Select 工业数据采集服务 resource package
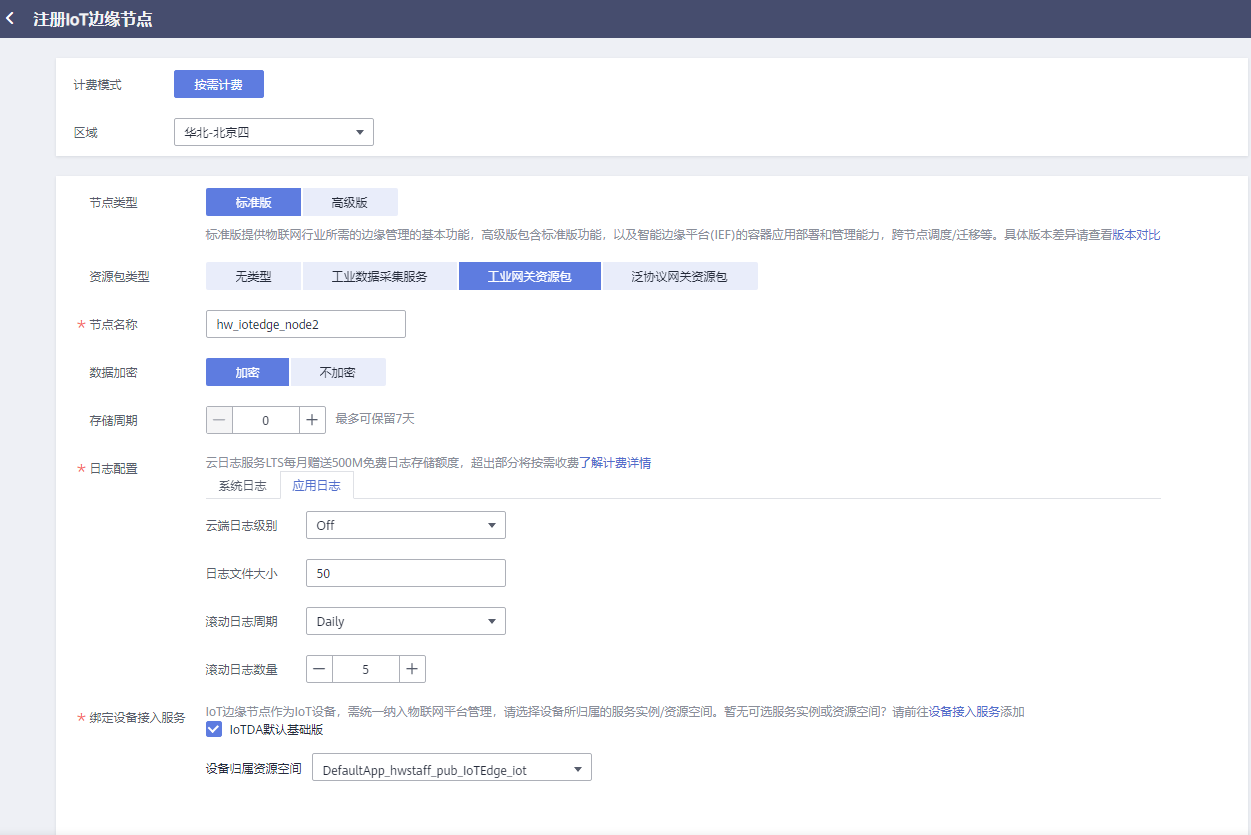The image size is (1251, 835). pyautogui.click(x=380, y=276)
